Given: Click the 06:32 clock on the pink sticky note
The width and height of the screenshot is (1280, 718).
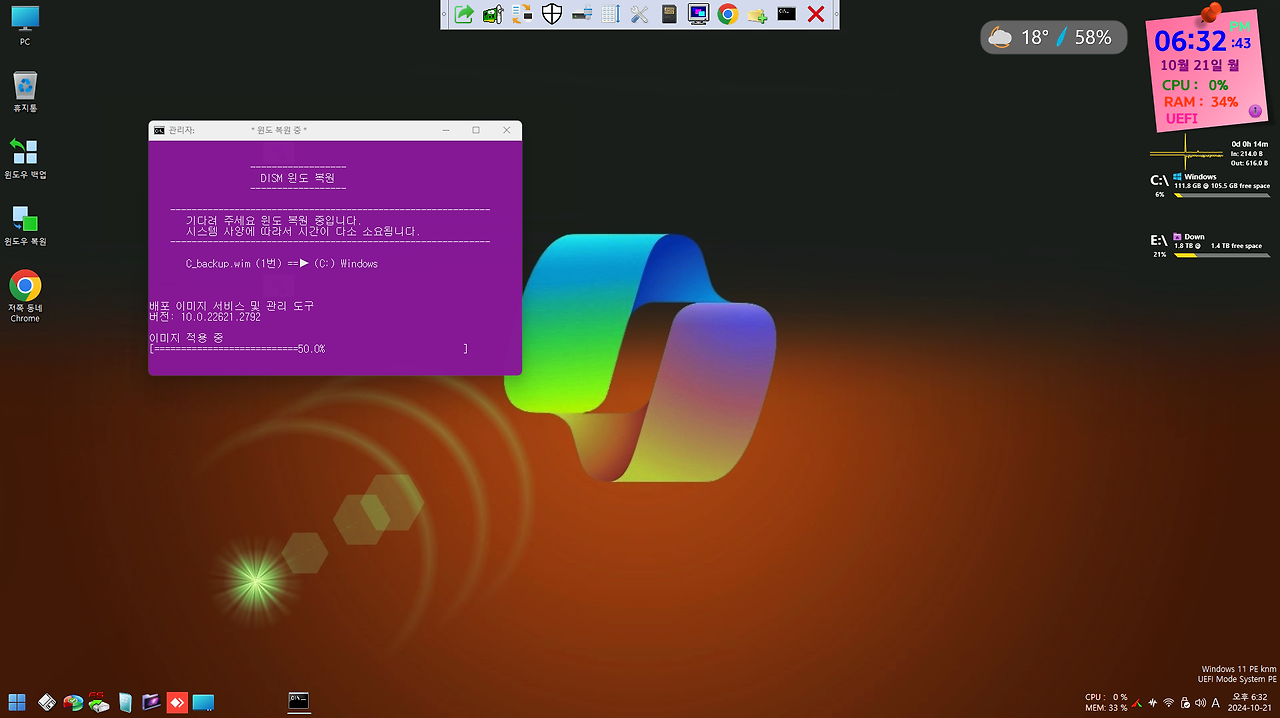Looking at the screenshot, I should pyautogui.click(x=1190, y=41).
